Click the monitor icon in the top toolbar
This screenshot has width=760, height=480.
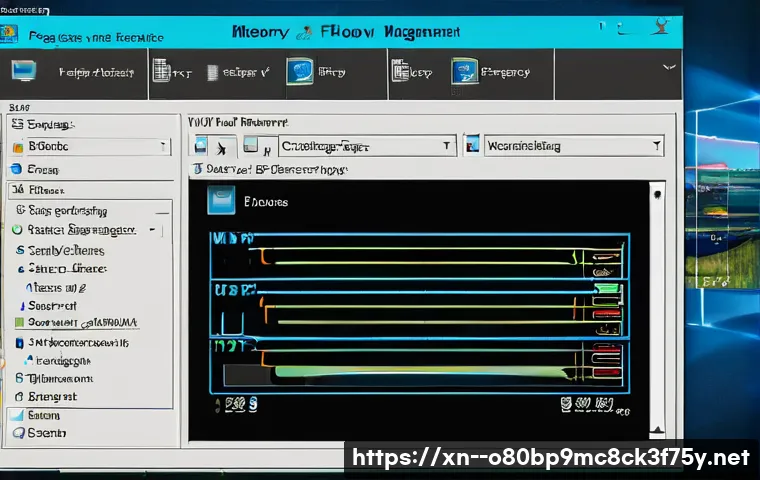click(x=24, y=71)
